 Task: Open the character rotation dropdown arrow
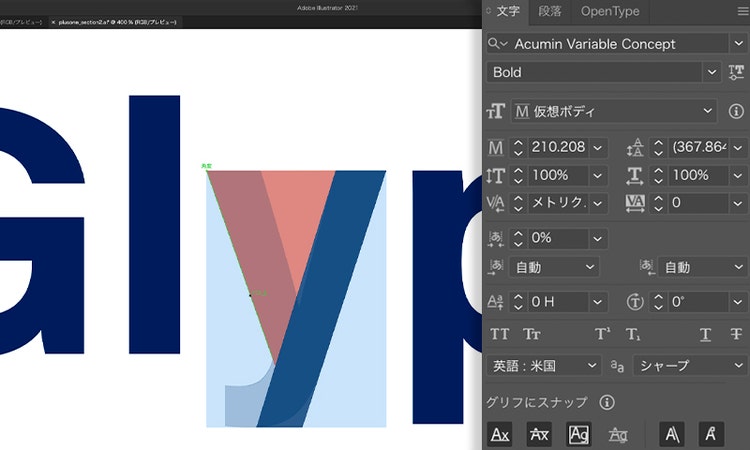[x=738, y=302]
